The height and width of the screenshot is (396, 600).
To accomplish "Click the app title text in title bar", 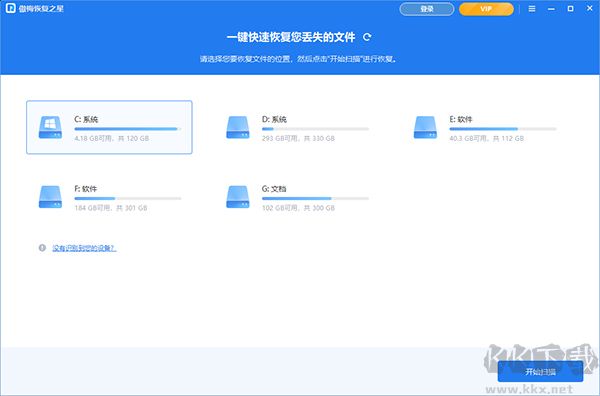I will coord(41,8).
